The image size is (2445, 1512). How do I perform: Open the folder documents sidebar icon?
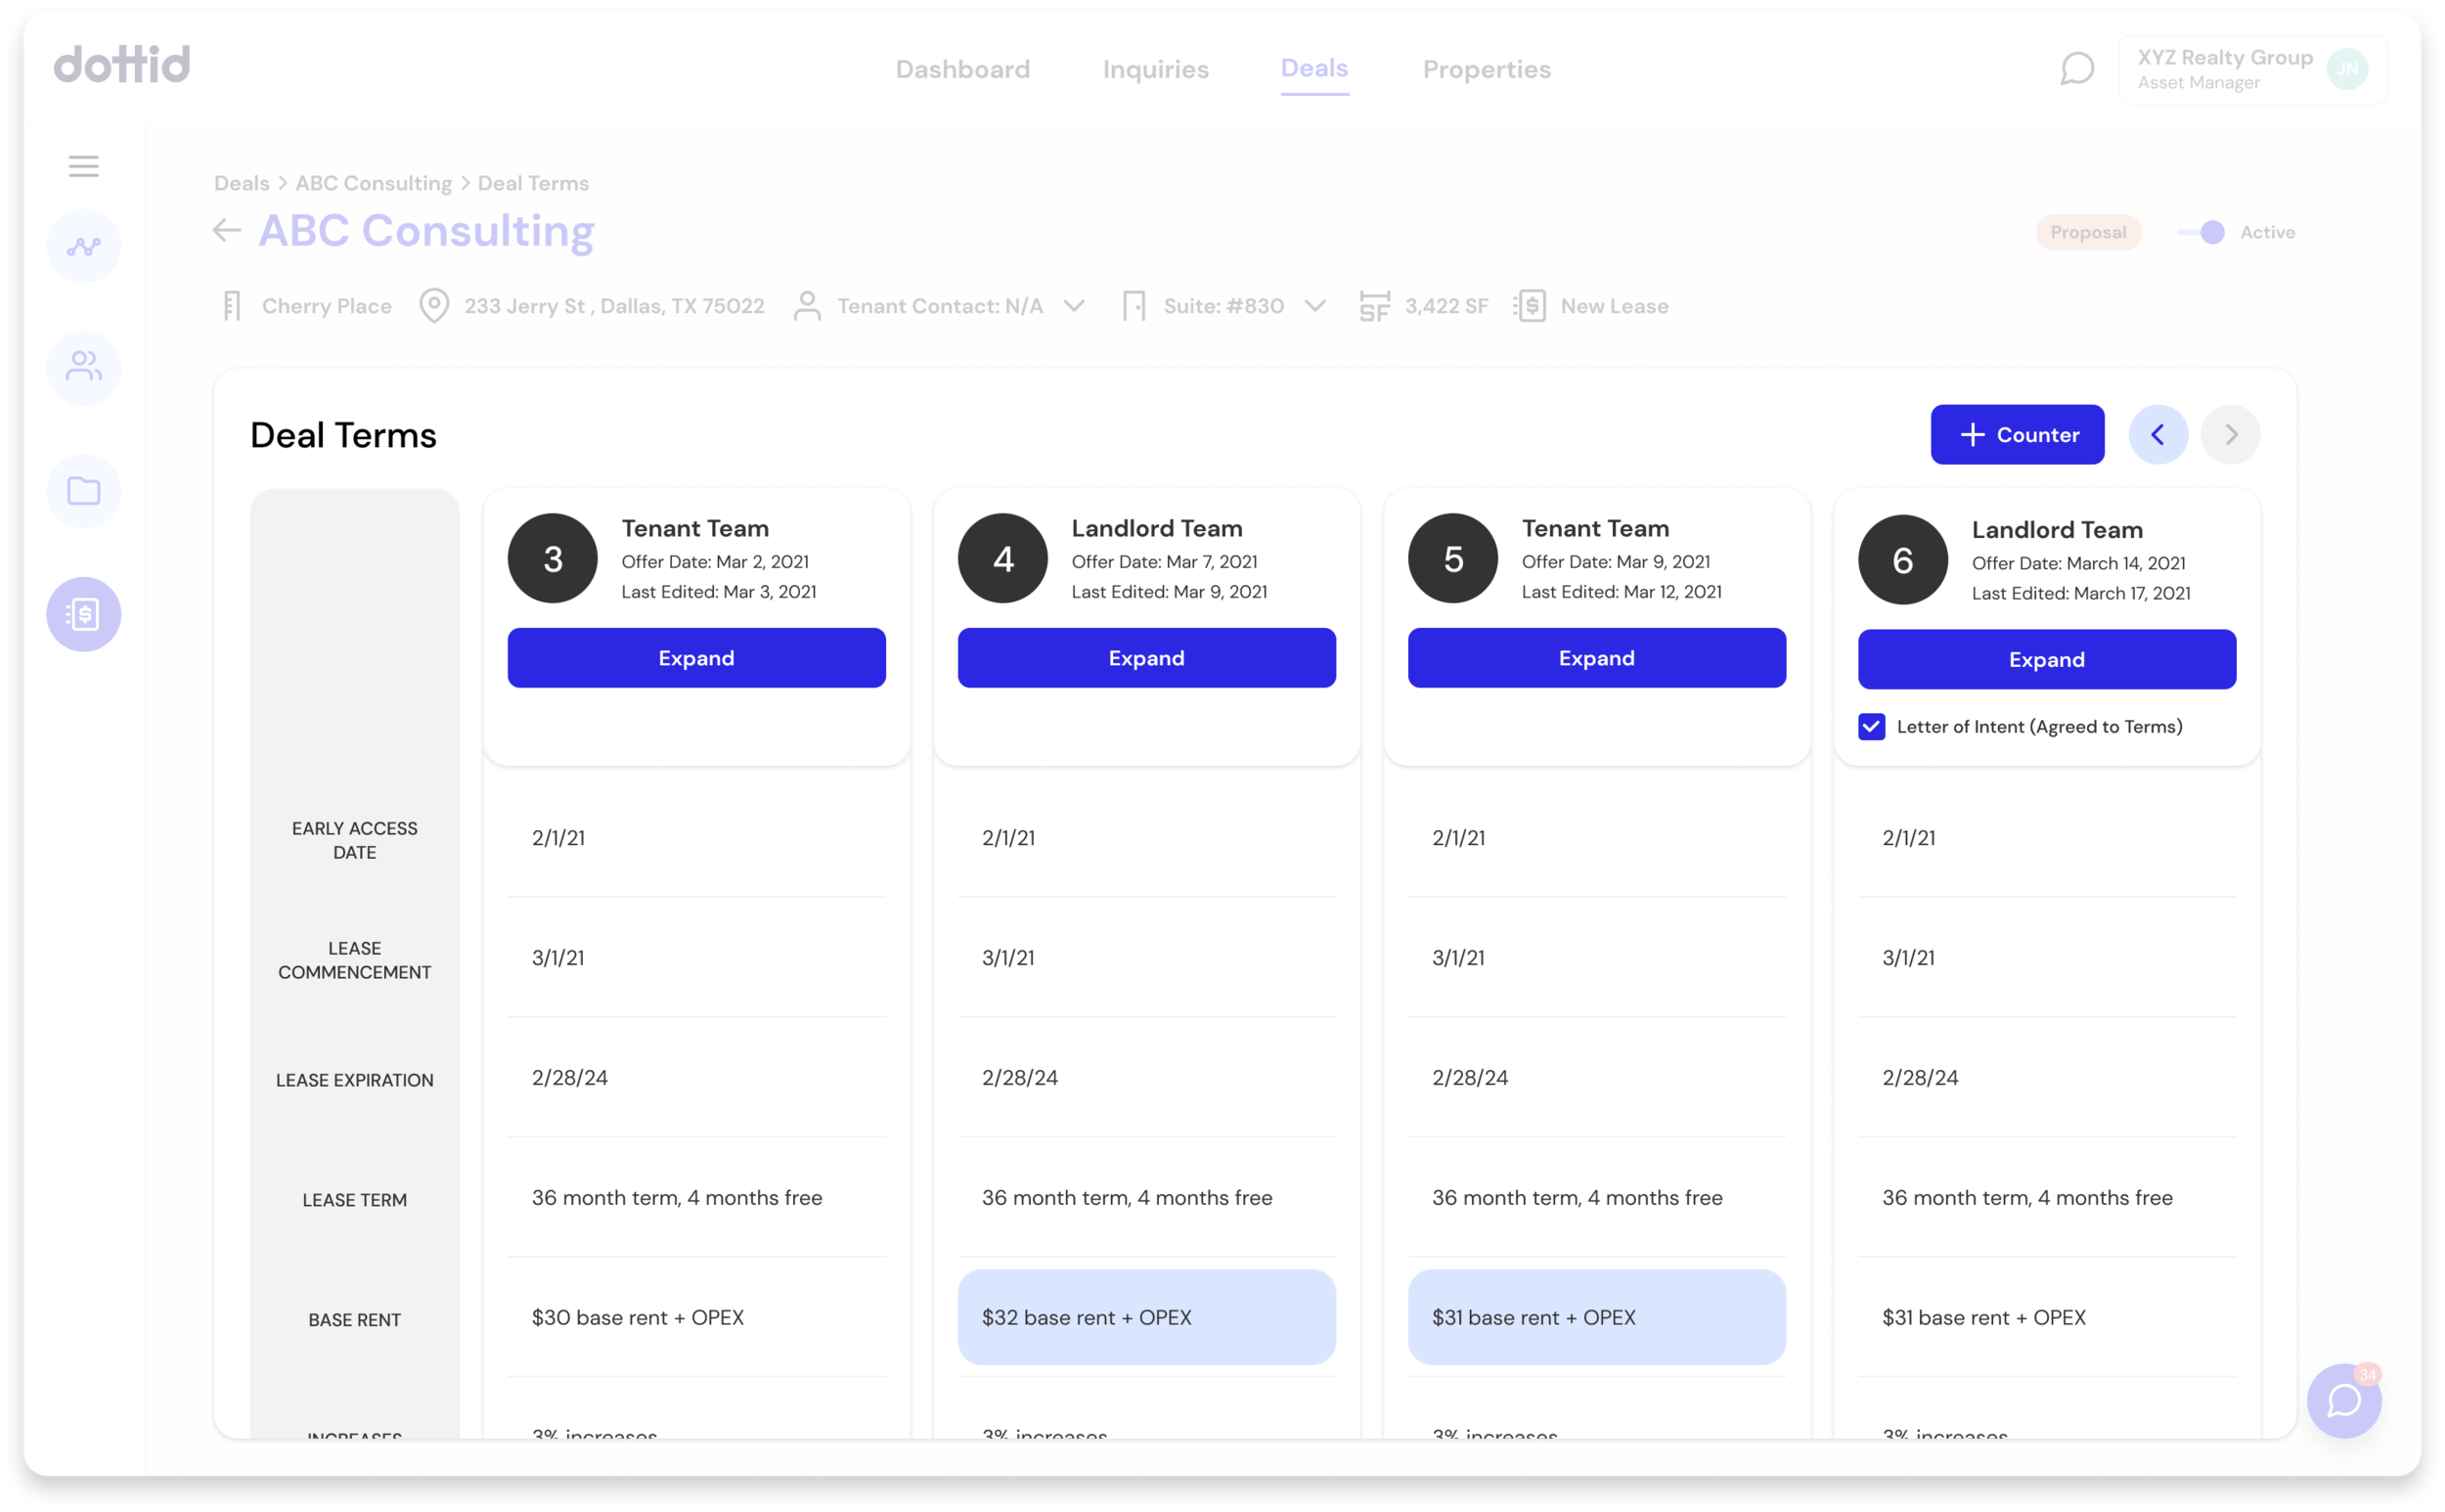point(83,491)
